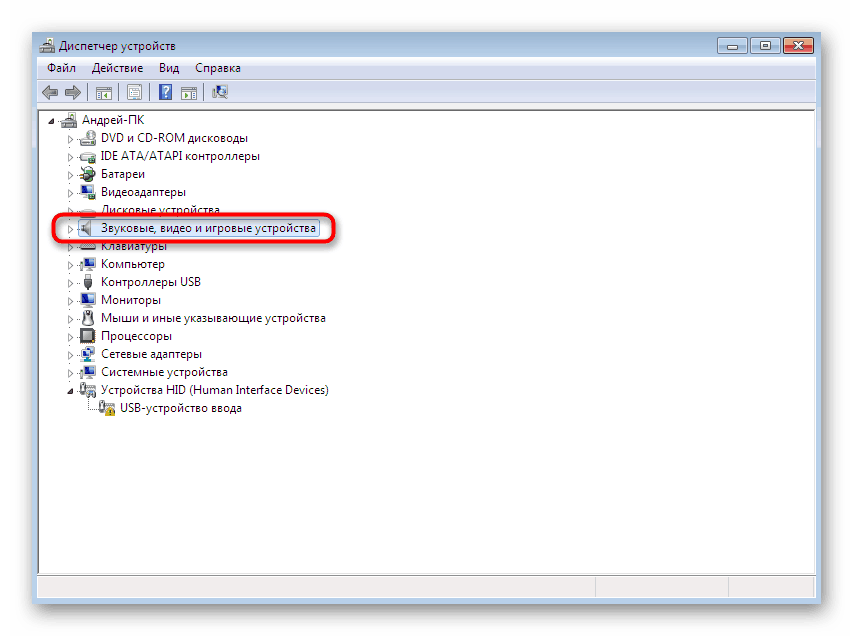Click the Компьютер category icon
Screen dimensions: 853x636
[88, 264]
